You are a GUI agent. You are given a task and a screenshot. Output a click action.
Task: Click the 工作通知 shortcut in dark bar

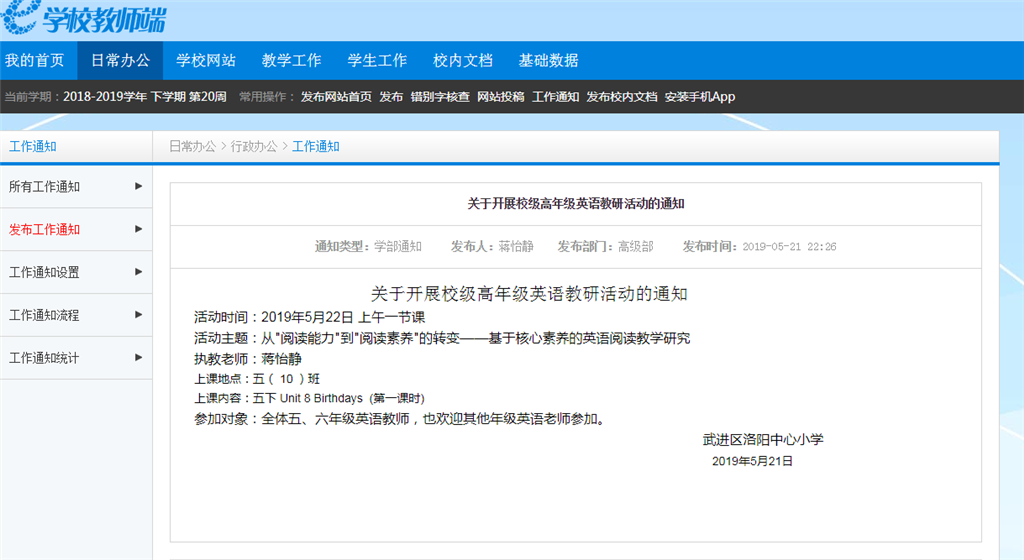pos(555,97)
